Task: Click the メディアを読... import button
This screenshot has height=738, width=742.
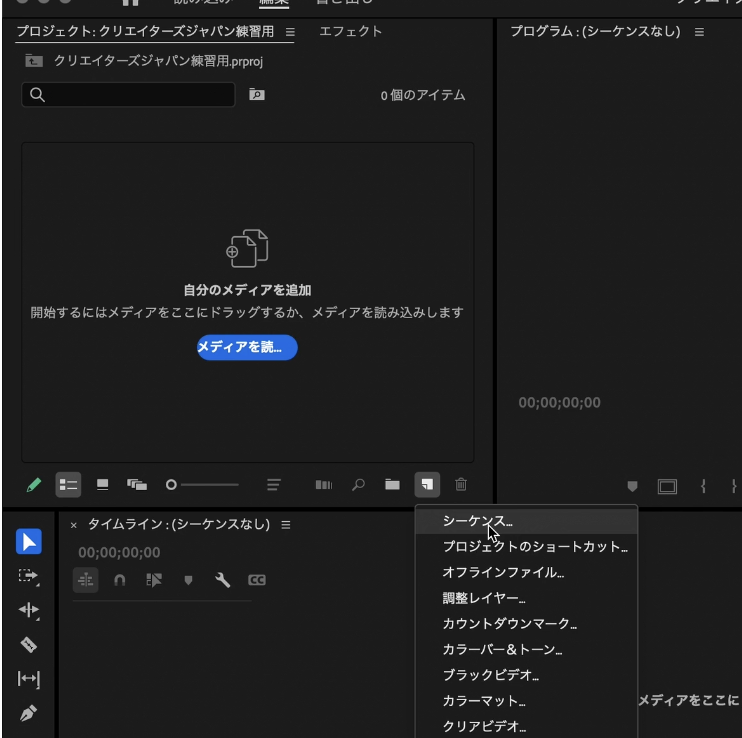Action: pyautogui.click(x=247, y=347)
